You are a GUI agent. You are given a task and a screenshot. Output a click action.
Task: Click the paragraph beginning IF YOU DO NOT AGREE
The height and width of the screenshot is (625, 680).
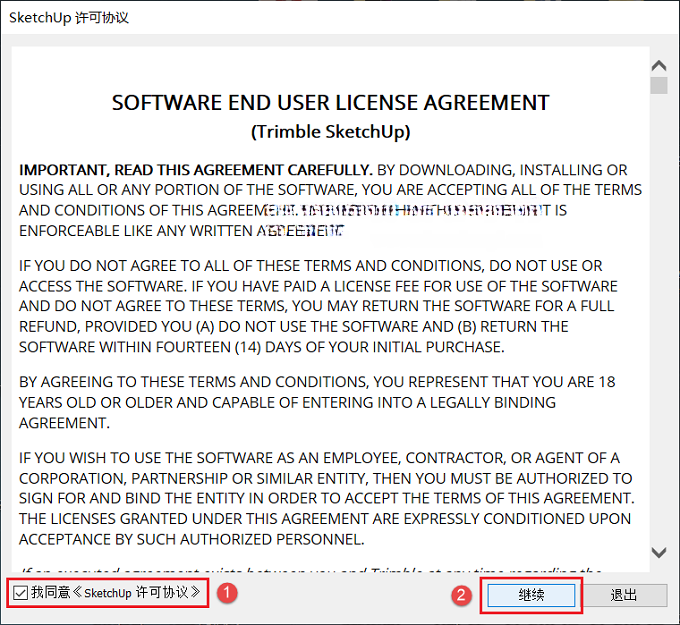pyautogui.click(x=318, y=306)
